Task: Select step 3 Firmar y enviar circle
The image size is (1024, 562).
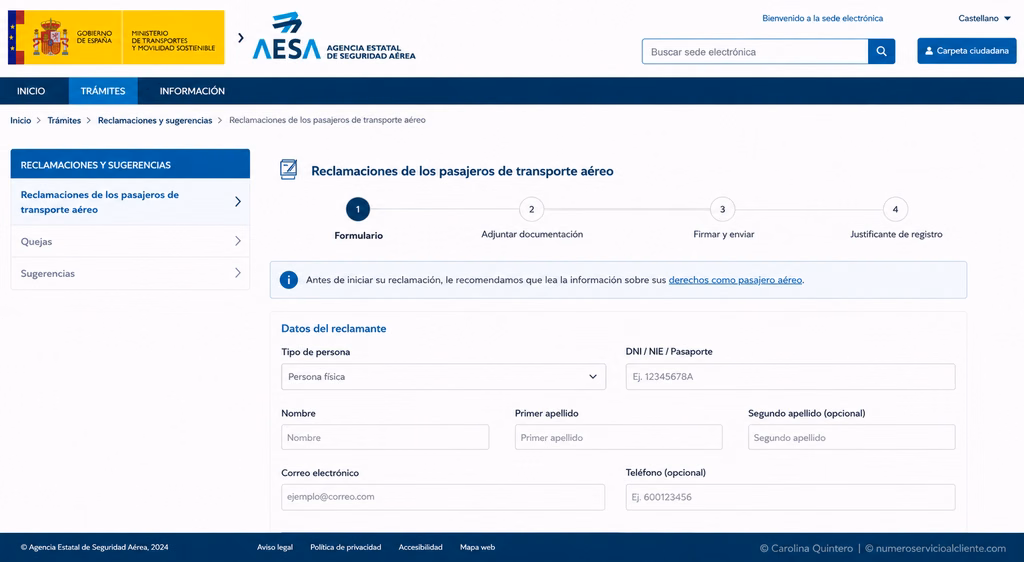Action: pos(722,210)
